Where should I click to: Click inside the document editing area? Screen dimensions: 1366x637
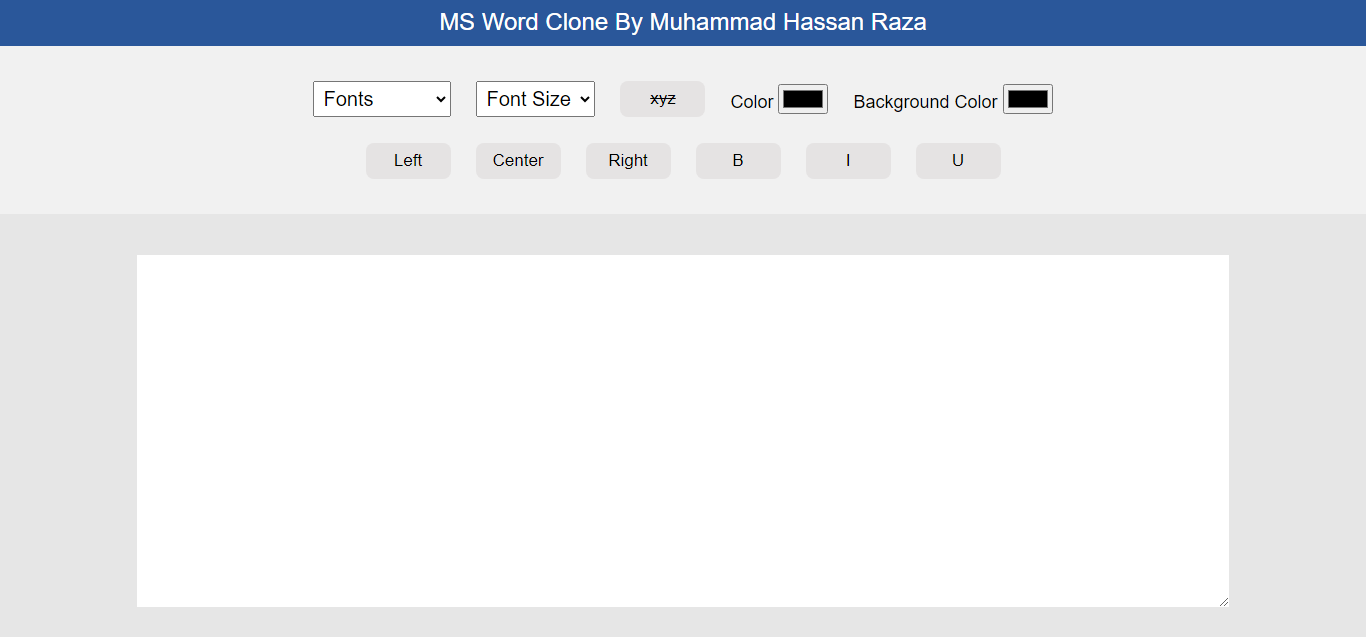[x=683, y=430]
